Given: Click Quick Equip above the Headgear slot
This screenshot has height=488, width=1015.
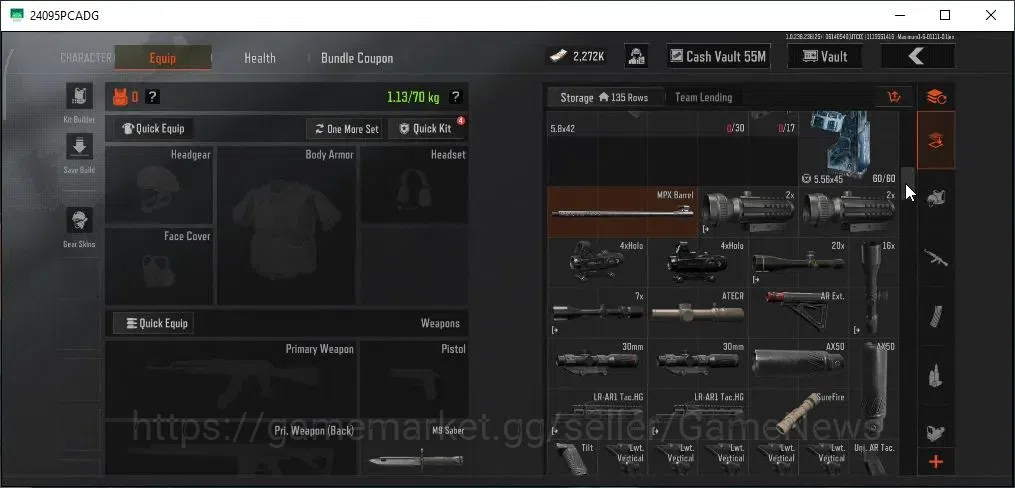Looking at the screenshot, I should 153,128.
